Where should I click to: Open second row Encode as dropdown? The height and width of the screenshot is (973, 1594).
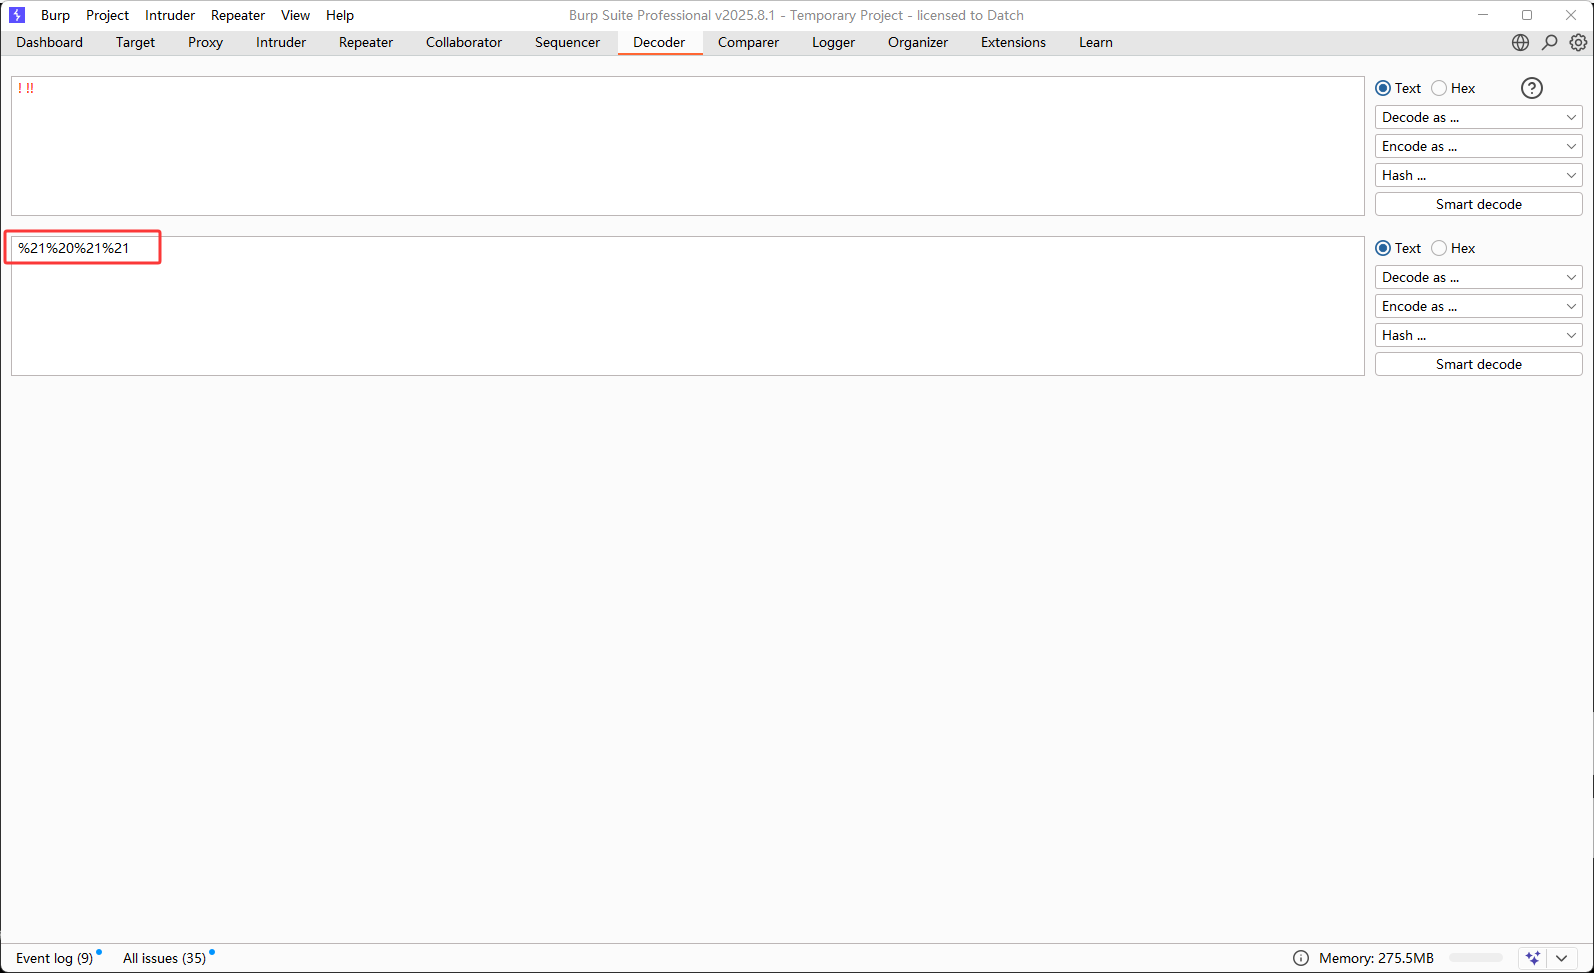coord(1478,306)
